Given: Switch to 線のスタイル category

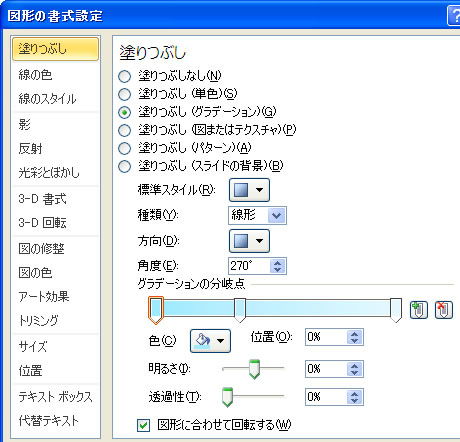Looking at the screenshot, I should coord(47,99).
